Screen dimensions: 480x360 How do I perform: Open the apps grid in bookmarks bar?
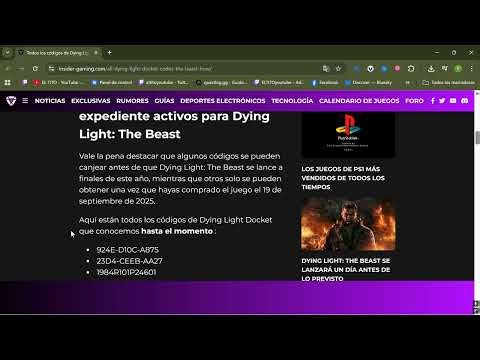(x=7, y=82)
